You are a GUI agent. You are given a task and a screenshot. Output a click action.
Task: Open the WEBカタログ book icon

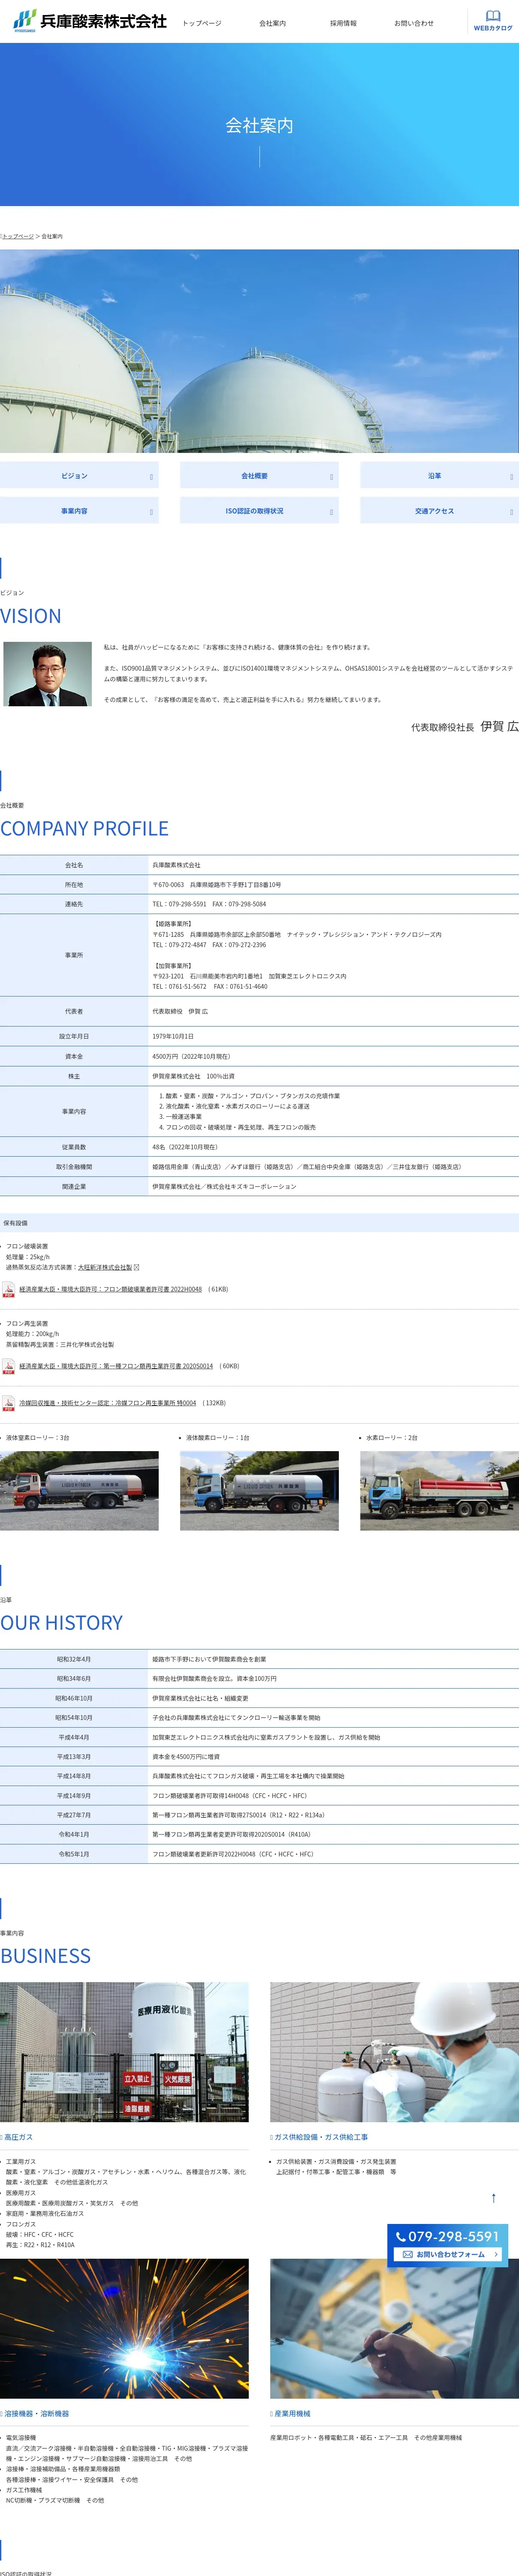[493, 16]
